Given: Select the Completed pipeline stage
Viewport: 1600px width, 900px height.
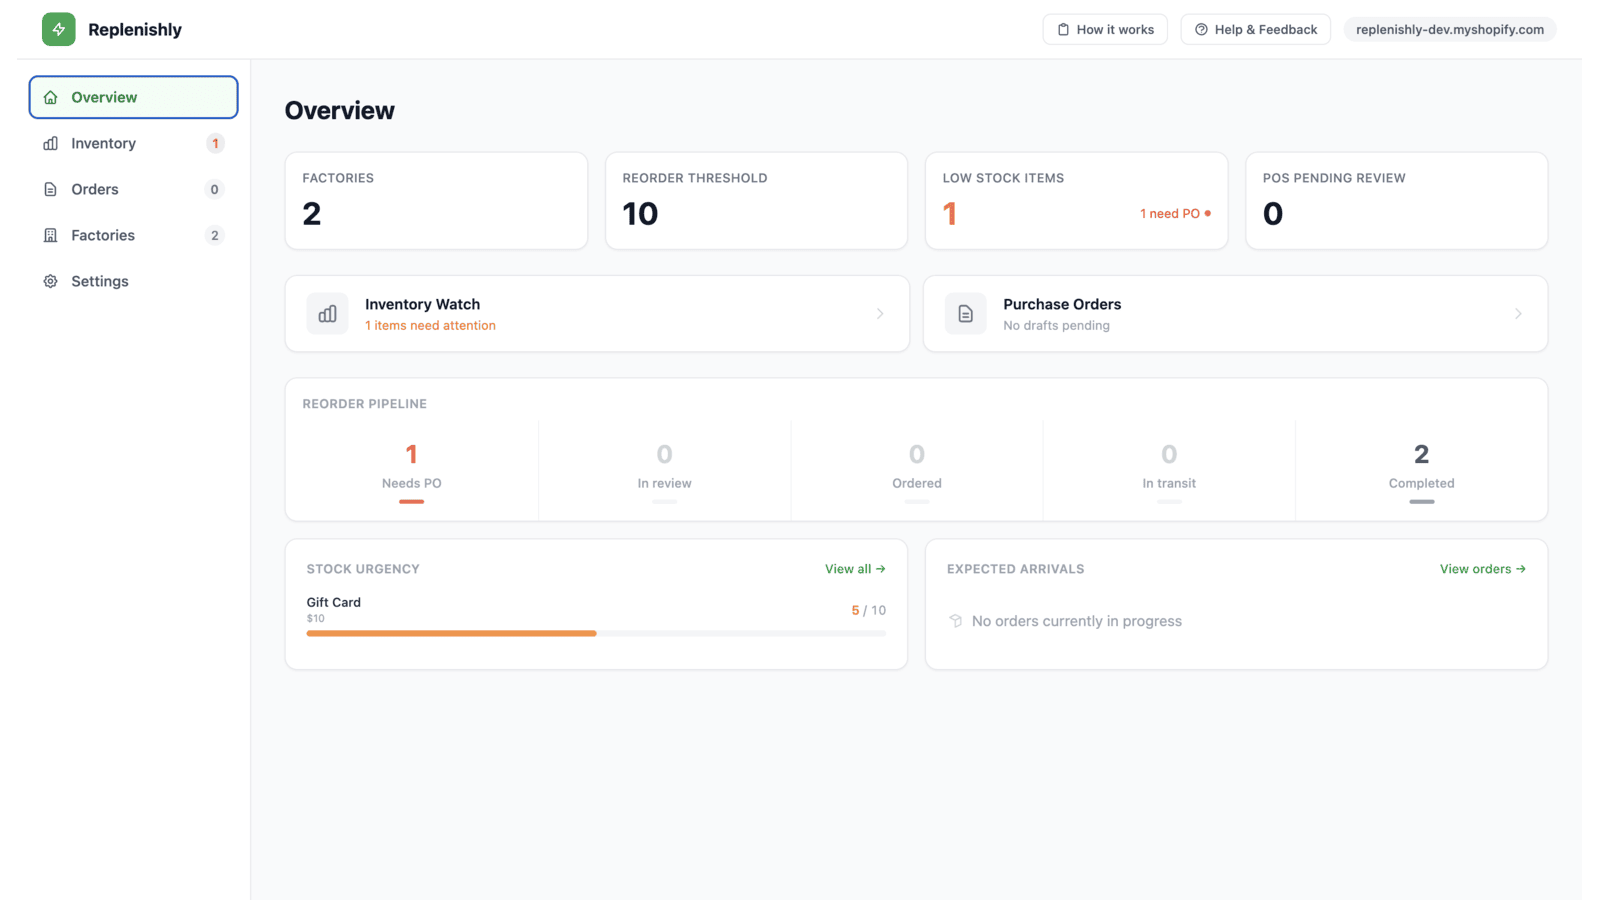Looking at the screenshot, I should pos(1421,470).
